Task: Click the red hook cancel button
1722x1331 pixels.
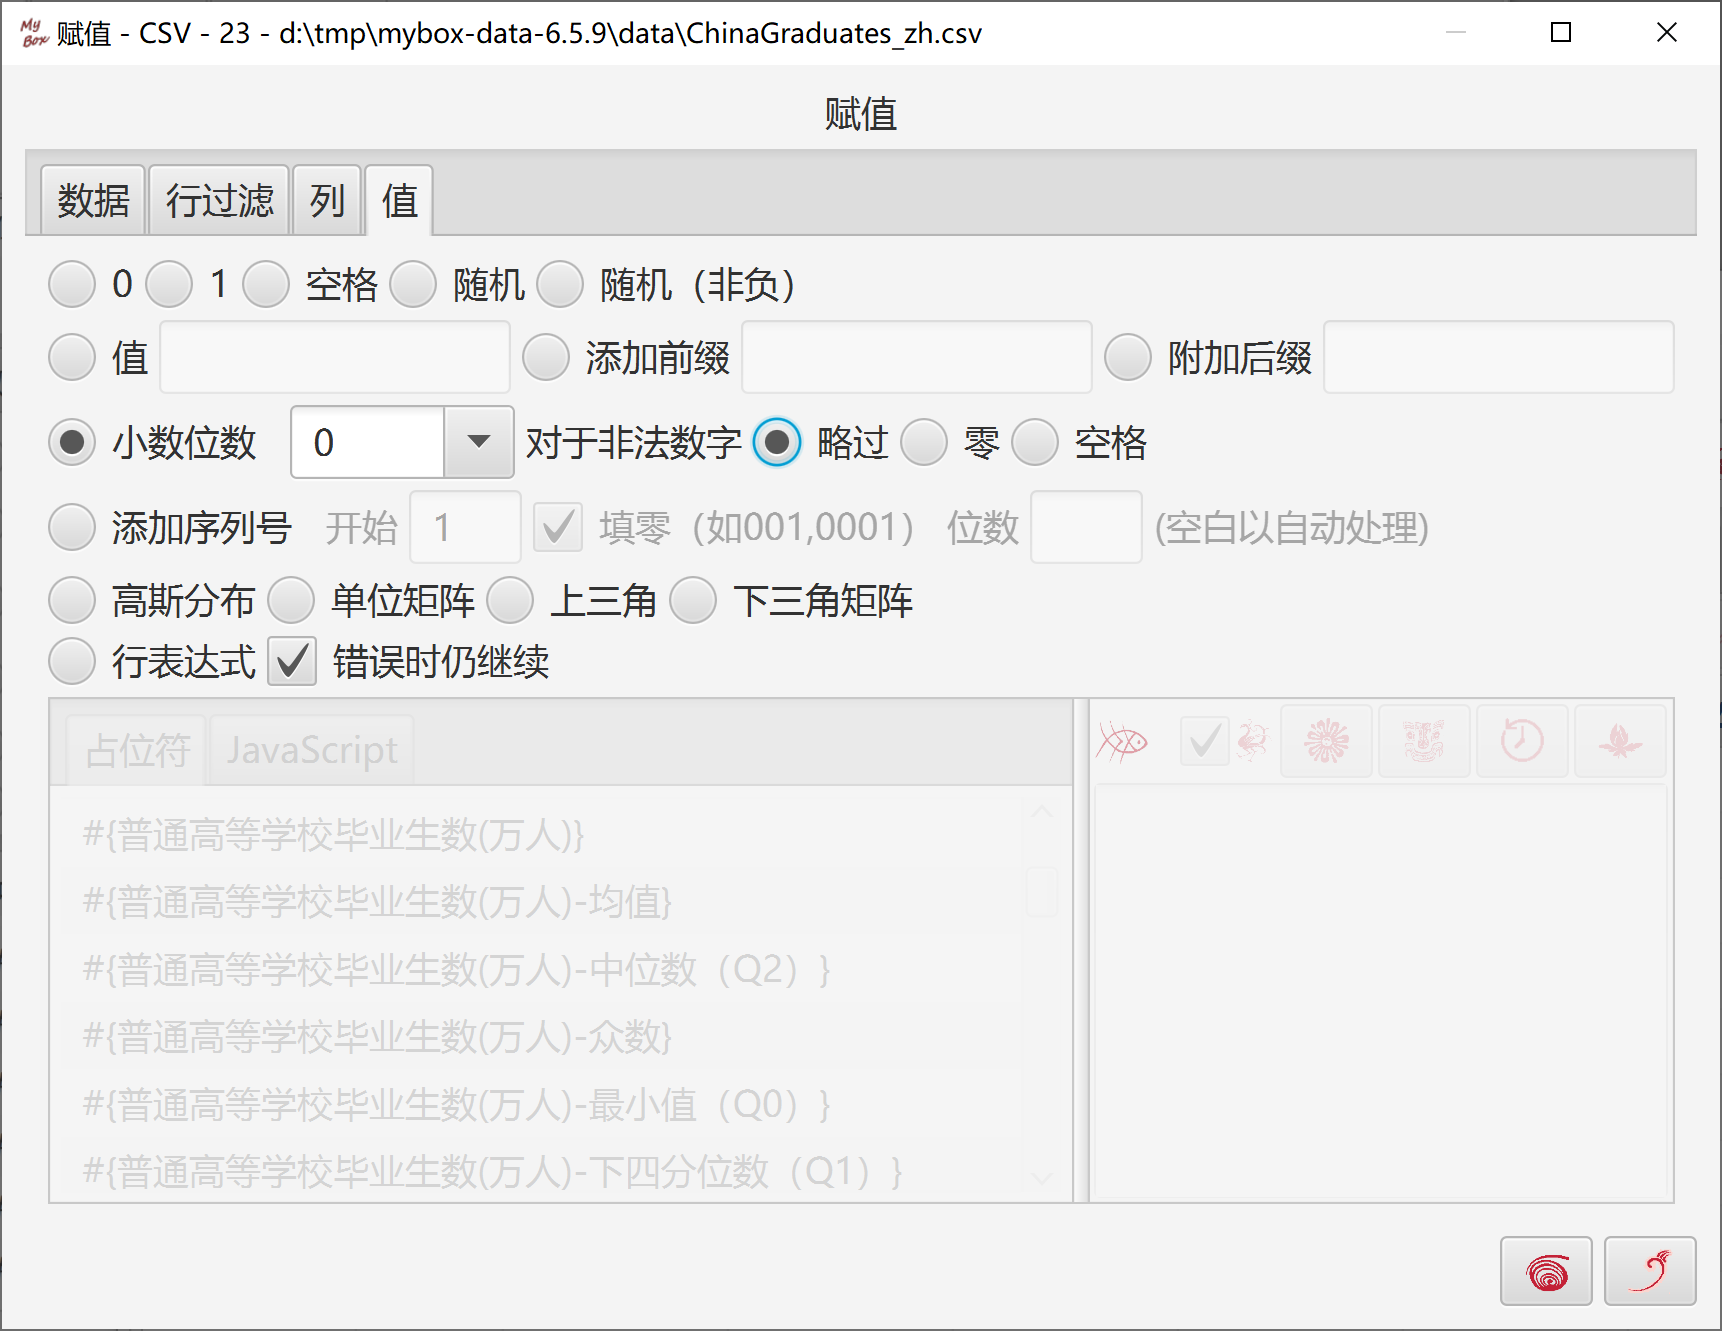Action: click(x=1650, y=1271)
